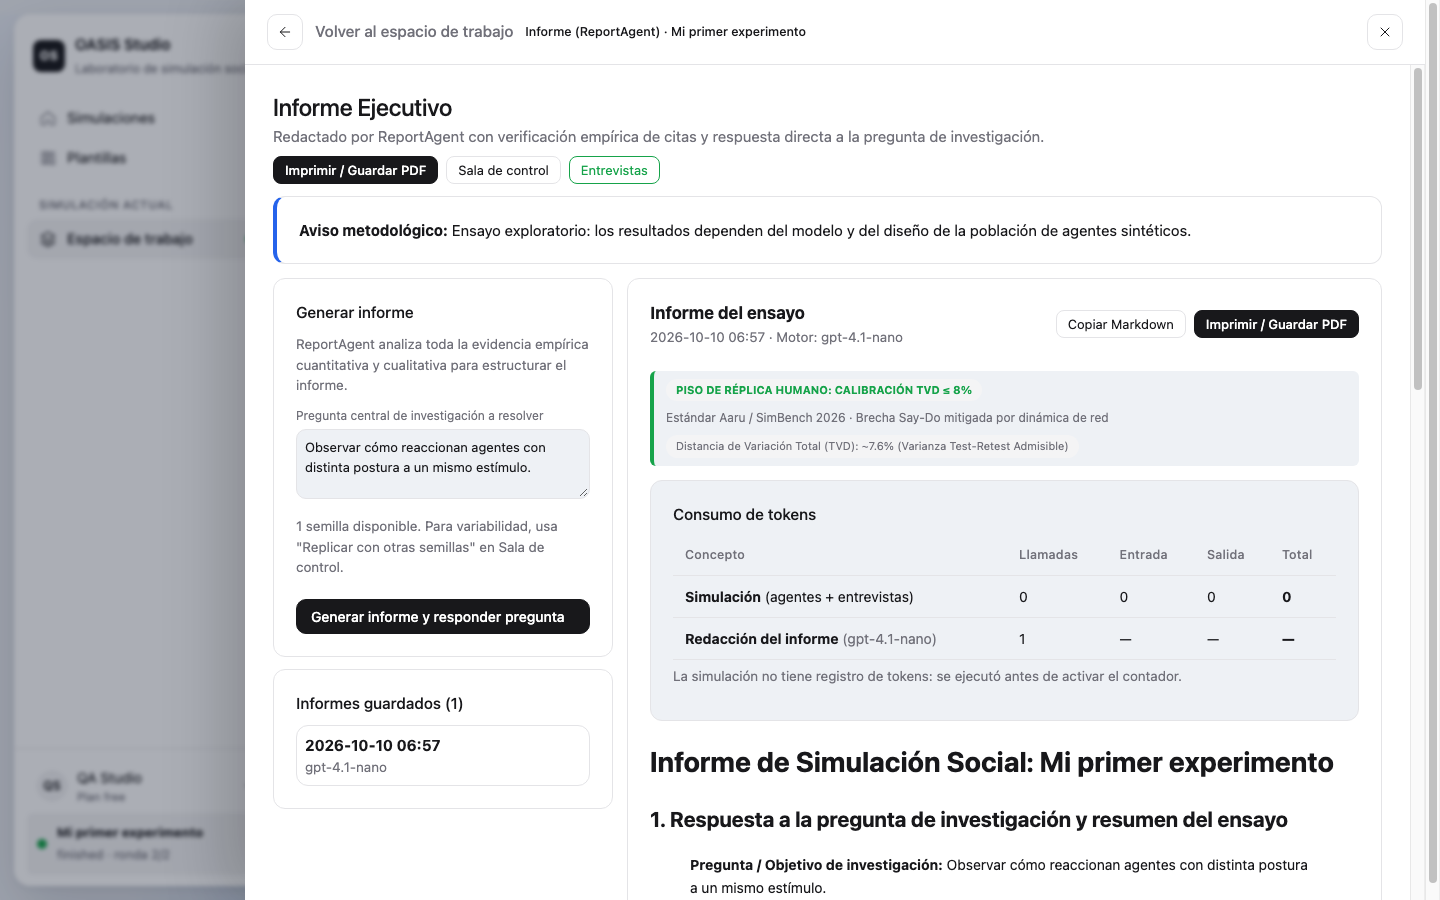
Task: Click Simulaciones in the blurred sidebar
Action: (x=111, y=118)
